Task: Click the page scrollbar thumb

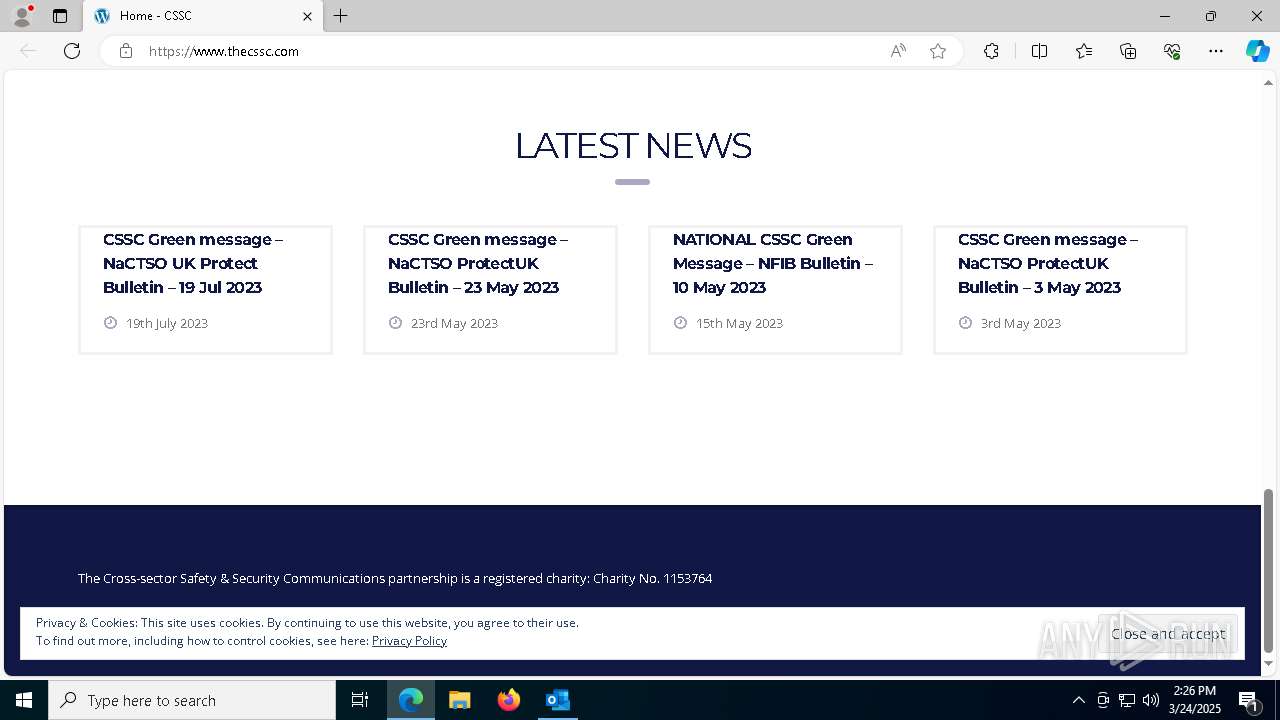Action: (1268, 570)
